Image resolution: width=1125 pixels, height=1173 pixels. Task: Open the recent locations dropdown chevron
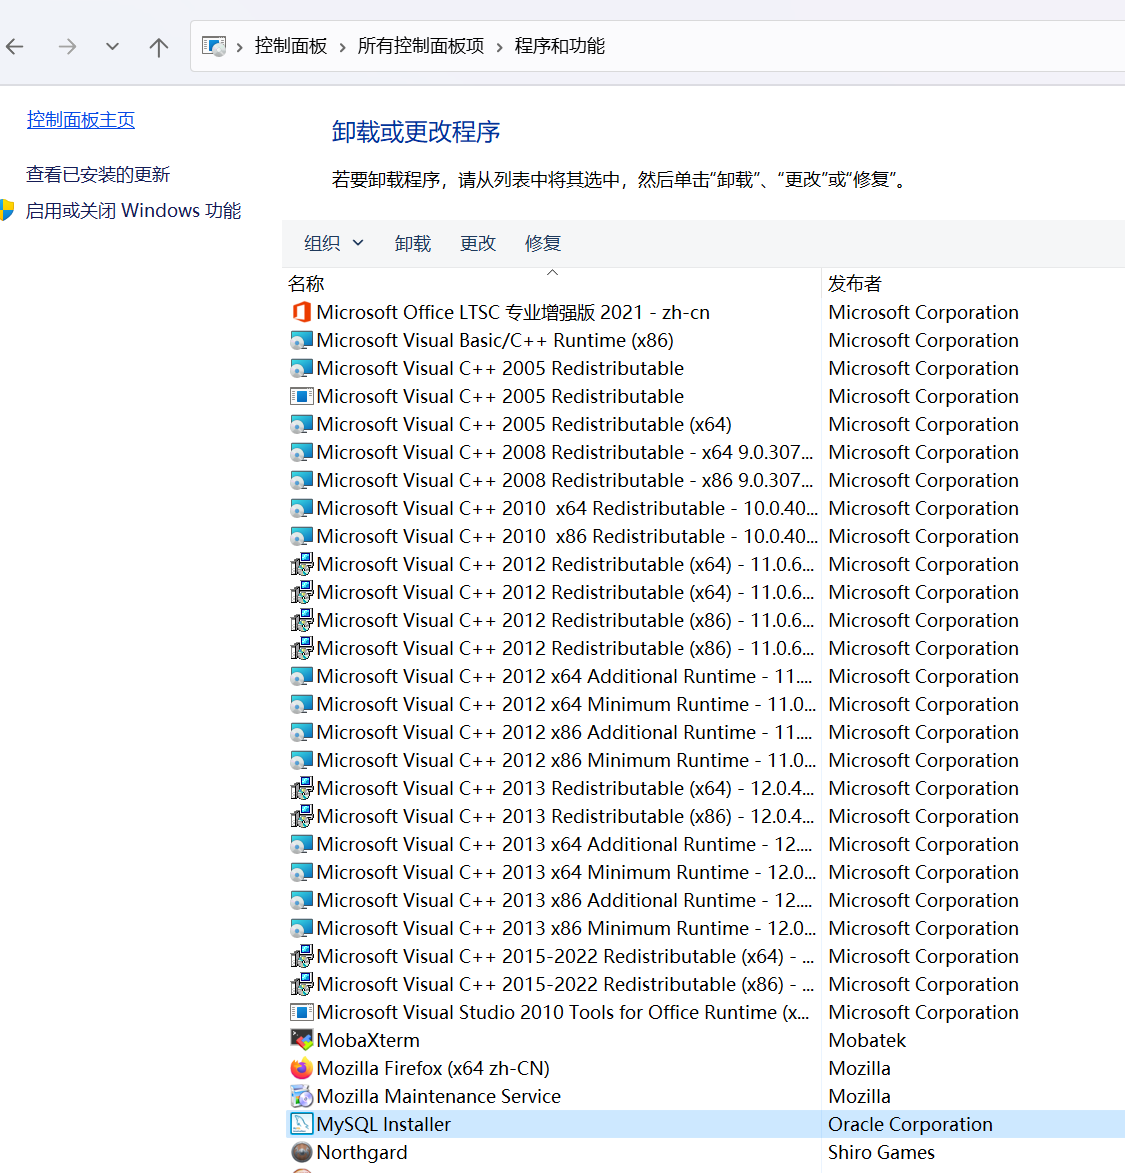[112, 47]
